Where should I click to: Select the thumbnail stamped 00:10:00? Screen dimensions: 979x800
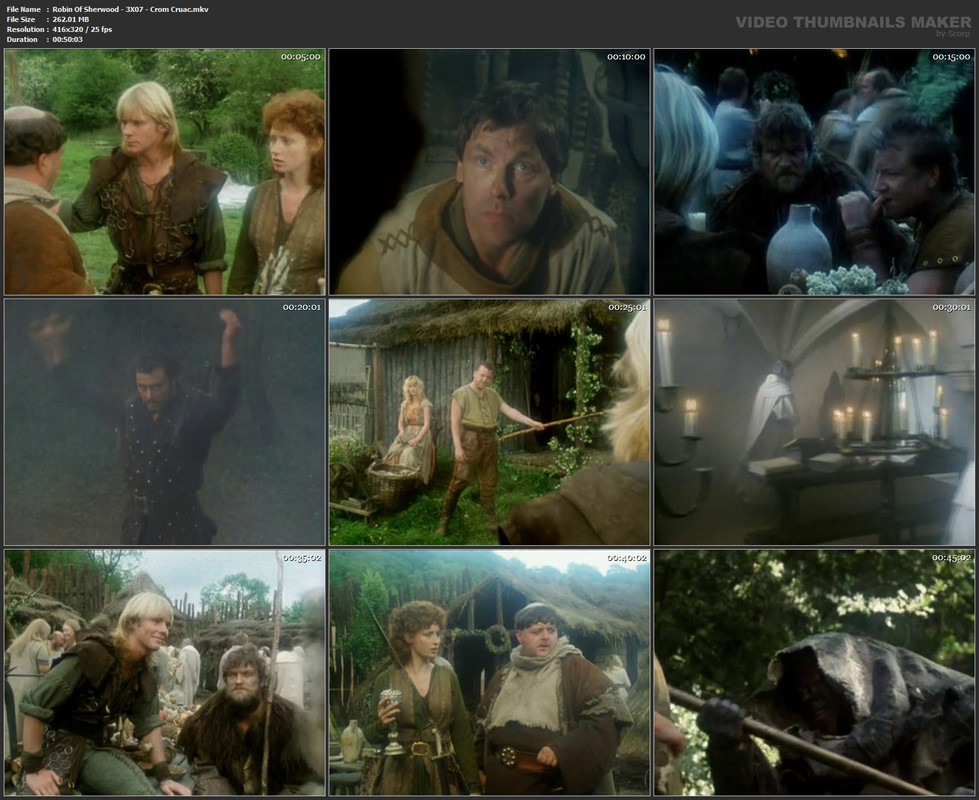(490, 172)
